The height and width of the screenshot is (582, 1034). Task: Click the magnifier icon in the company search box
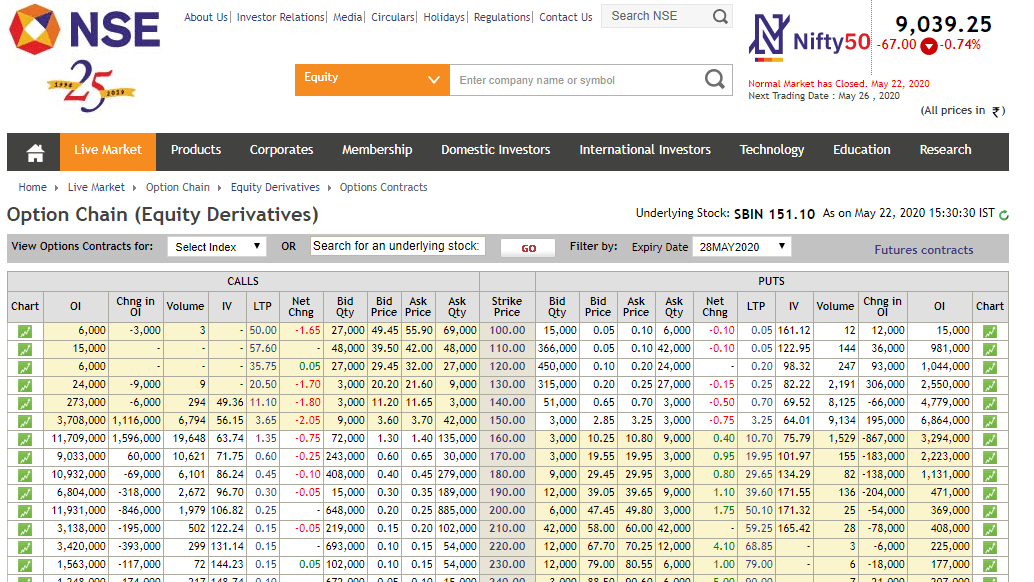coord(714,79)
